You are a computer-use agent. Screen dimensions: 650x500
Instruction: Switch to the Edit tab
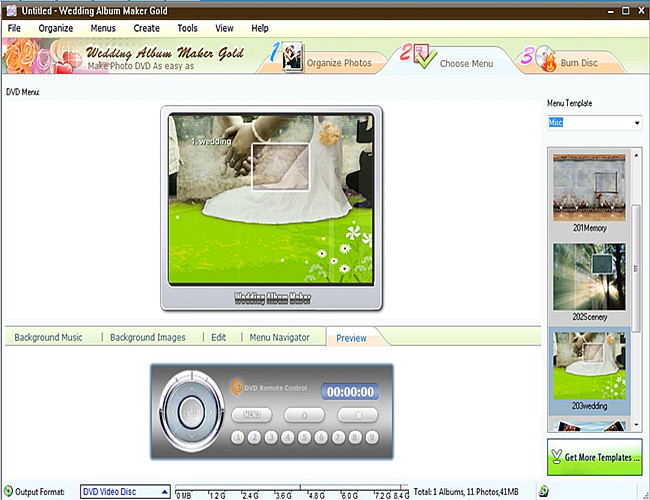point(218,337)
